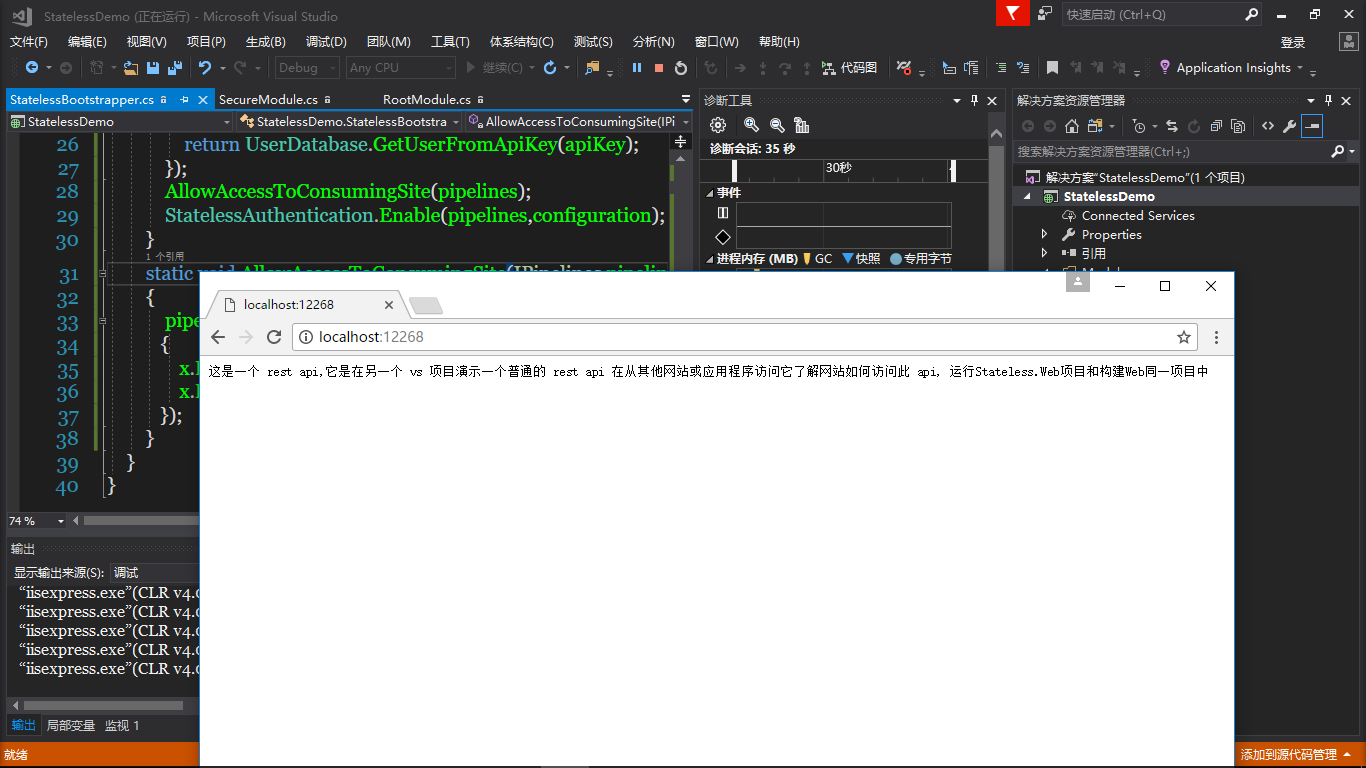
Task: Open the StatelessDemo.StatelessBootstra class dropdown
Action: click(350, 122)
